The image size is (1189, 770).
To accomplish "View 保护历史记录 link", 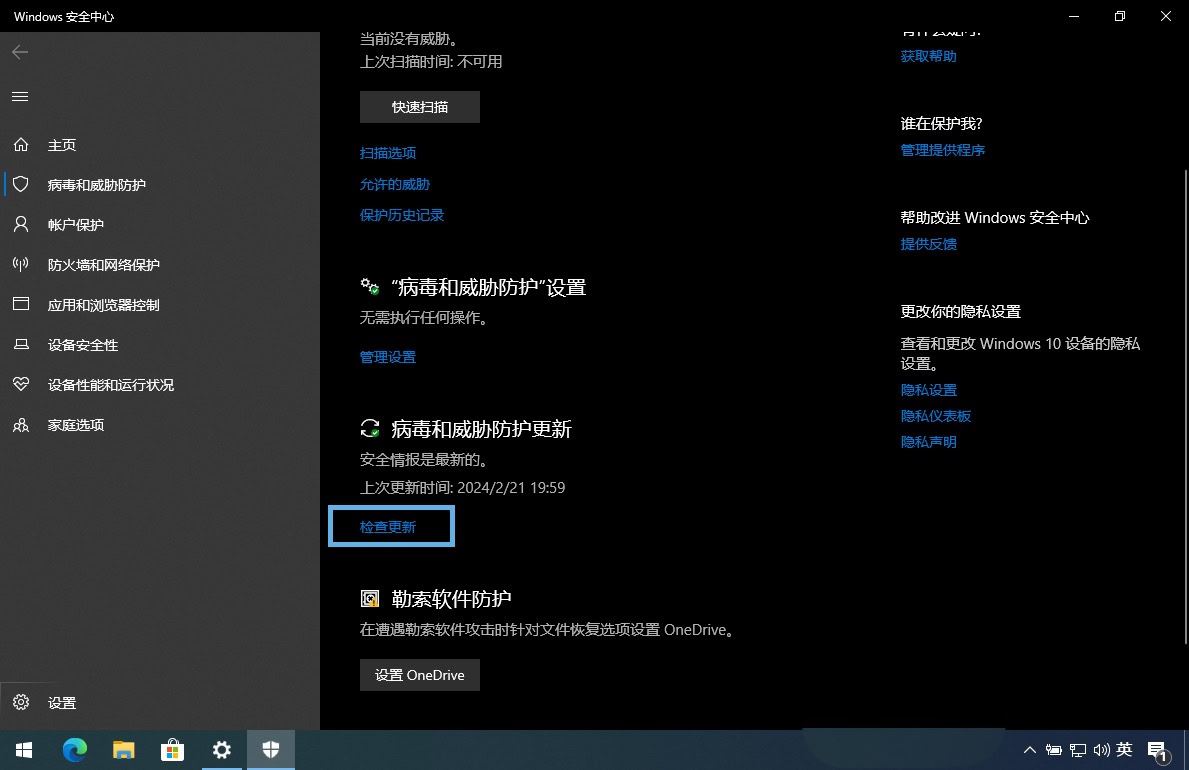I will point(402,215).
